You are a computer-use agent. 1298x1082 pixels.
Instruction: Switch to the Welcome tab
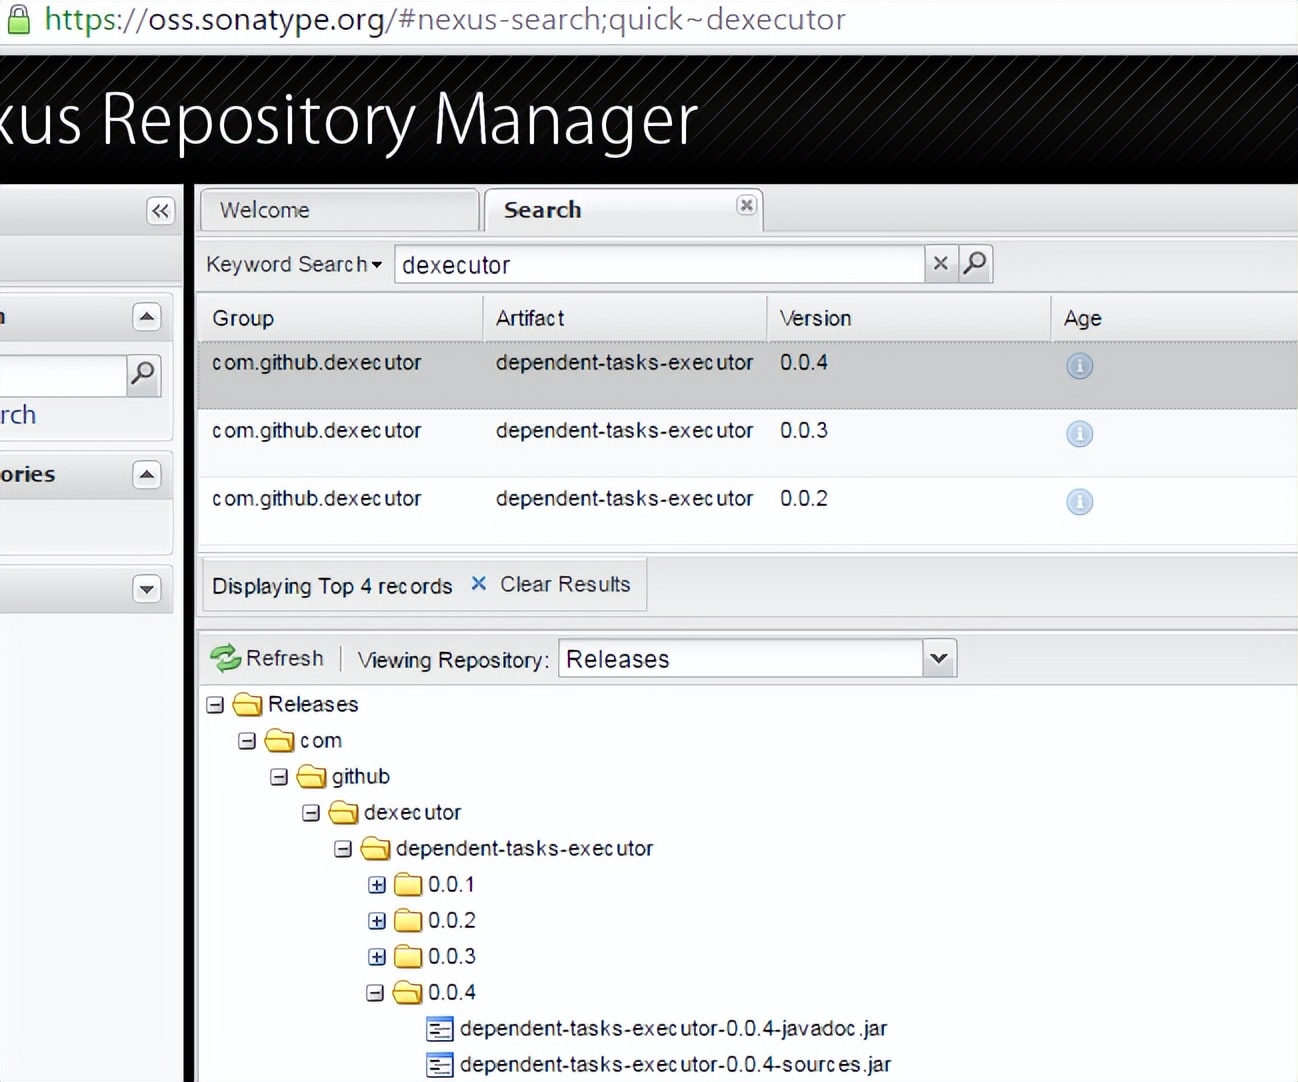tap(340, 210)
